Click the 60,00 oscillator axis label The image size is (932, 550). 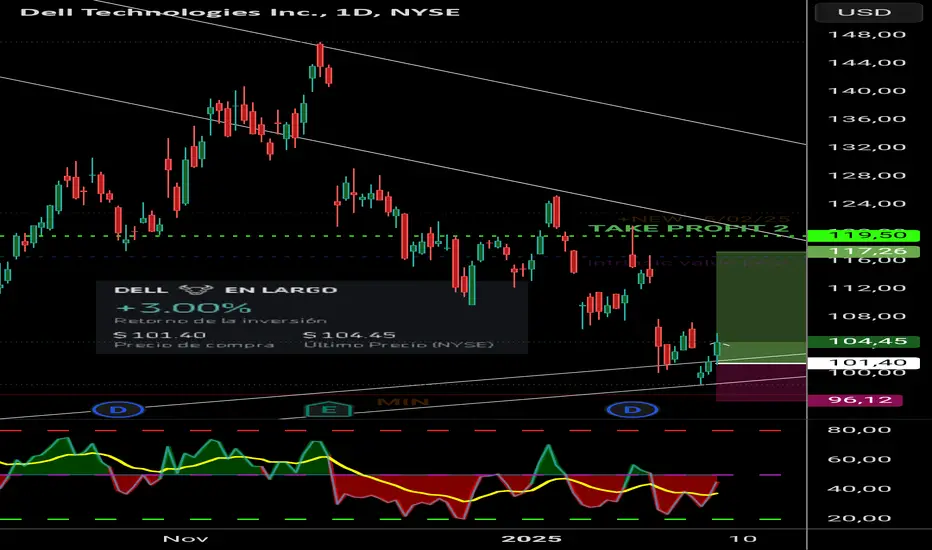click(x=859, y=460)
